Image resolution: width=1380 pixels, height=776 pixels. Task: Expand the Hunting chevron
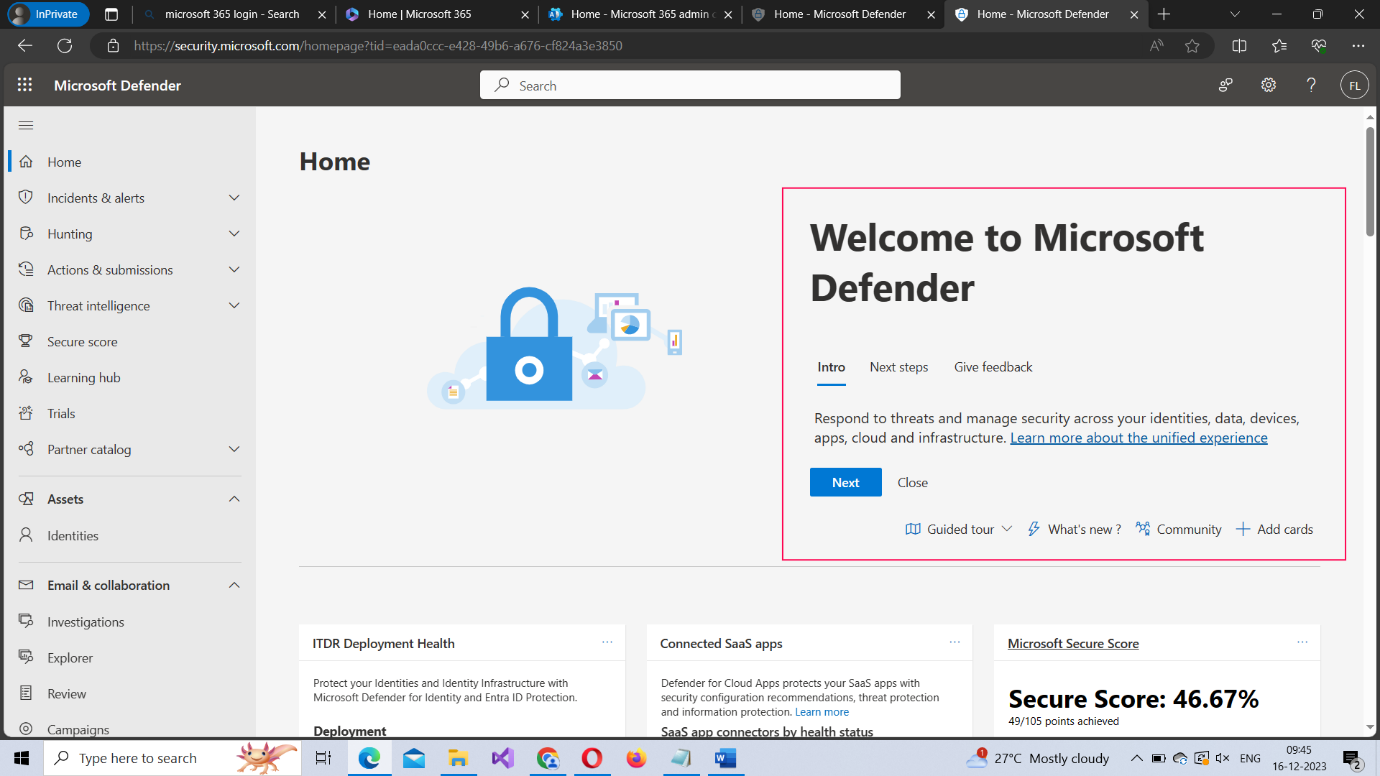click(234, 234)
